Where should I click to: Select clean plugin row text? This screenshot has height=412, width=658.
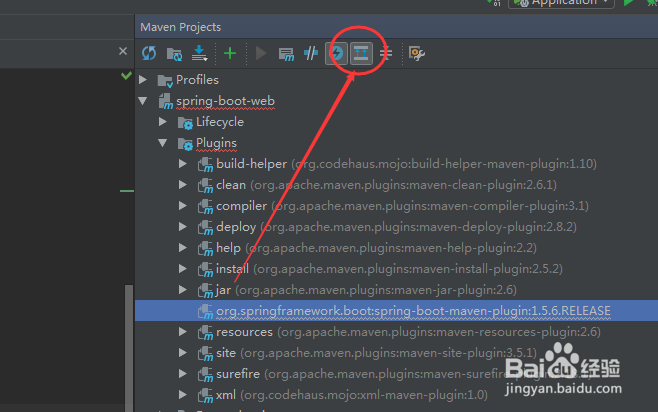coord(386,185)
